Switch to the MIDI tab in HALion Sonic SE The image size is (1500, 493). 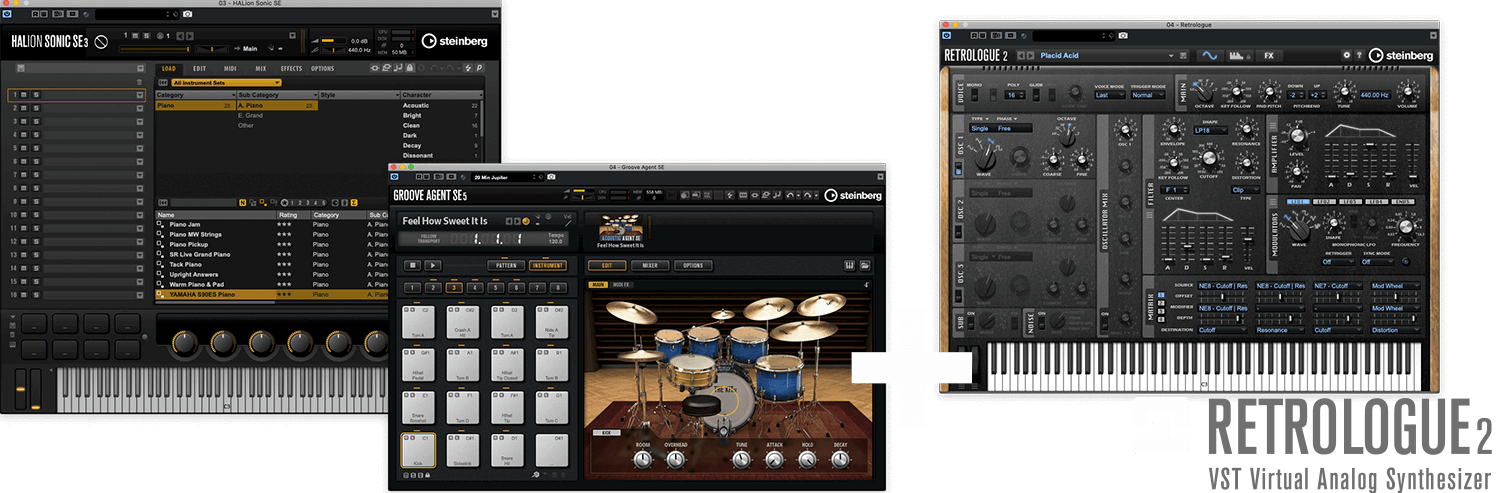pos(231,68)
